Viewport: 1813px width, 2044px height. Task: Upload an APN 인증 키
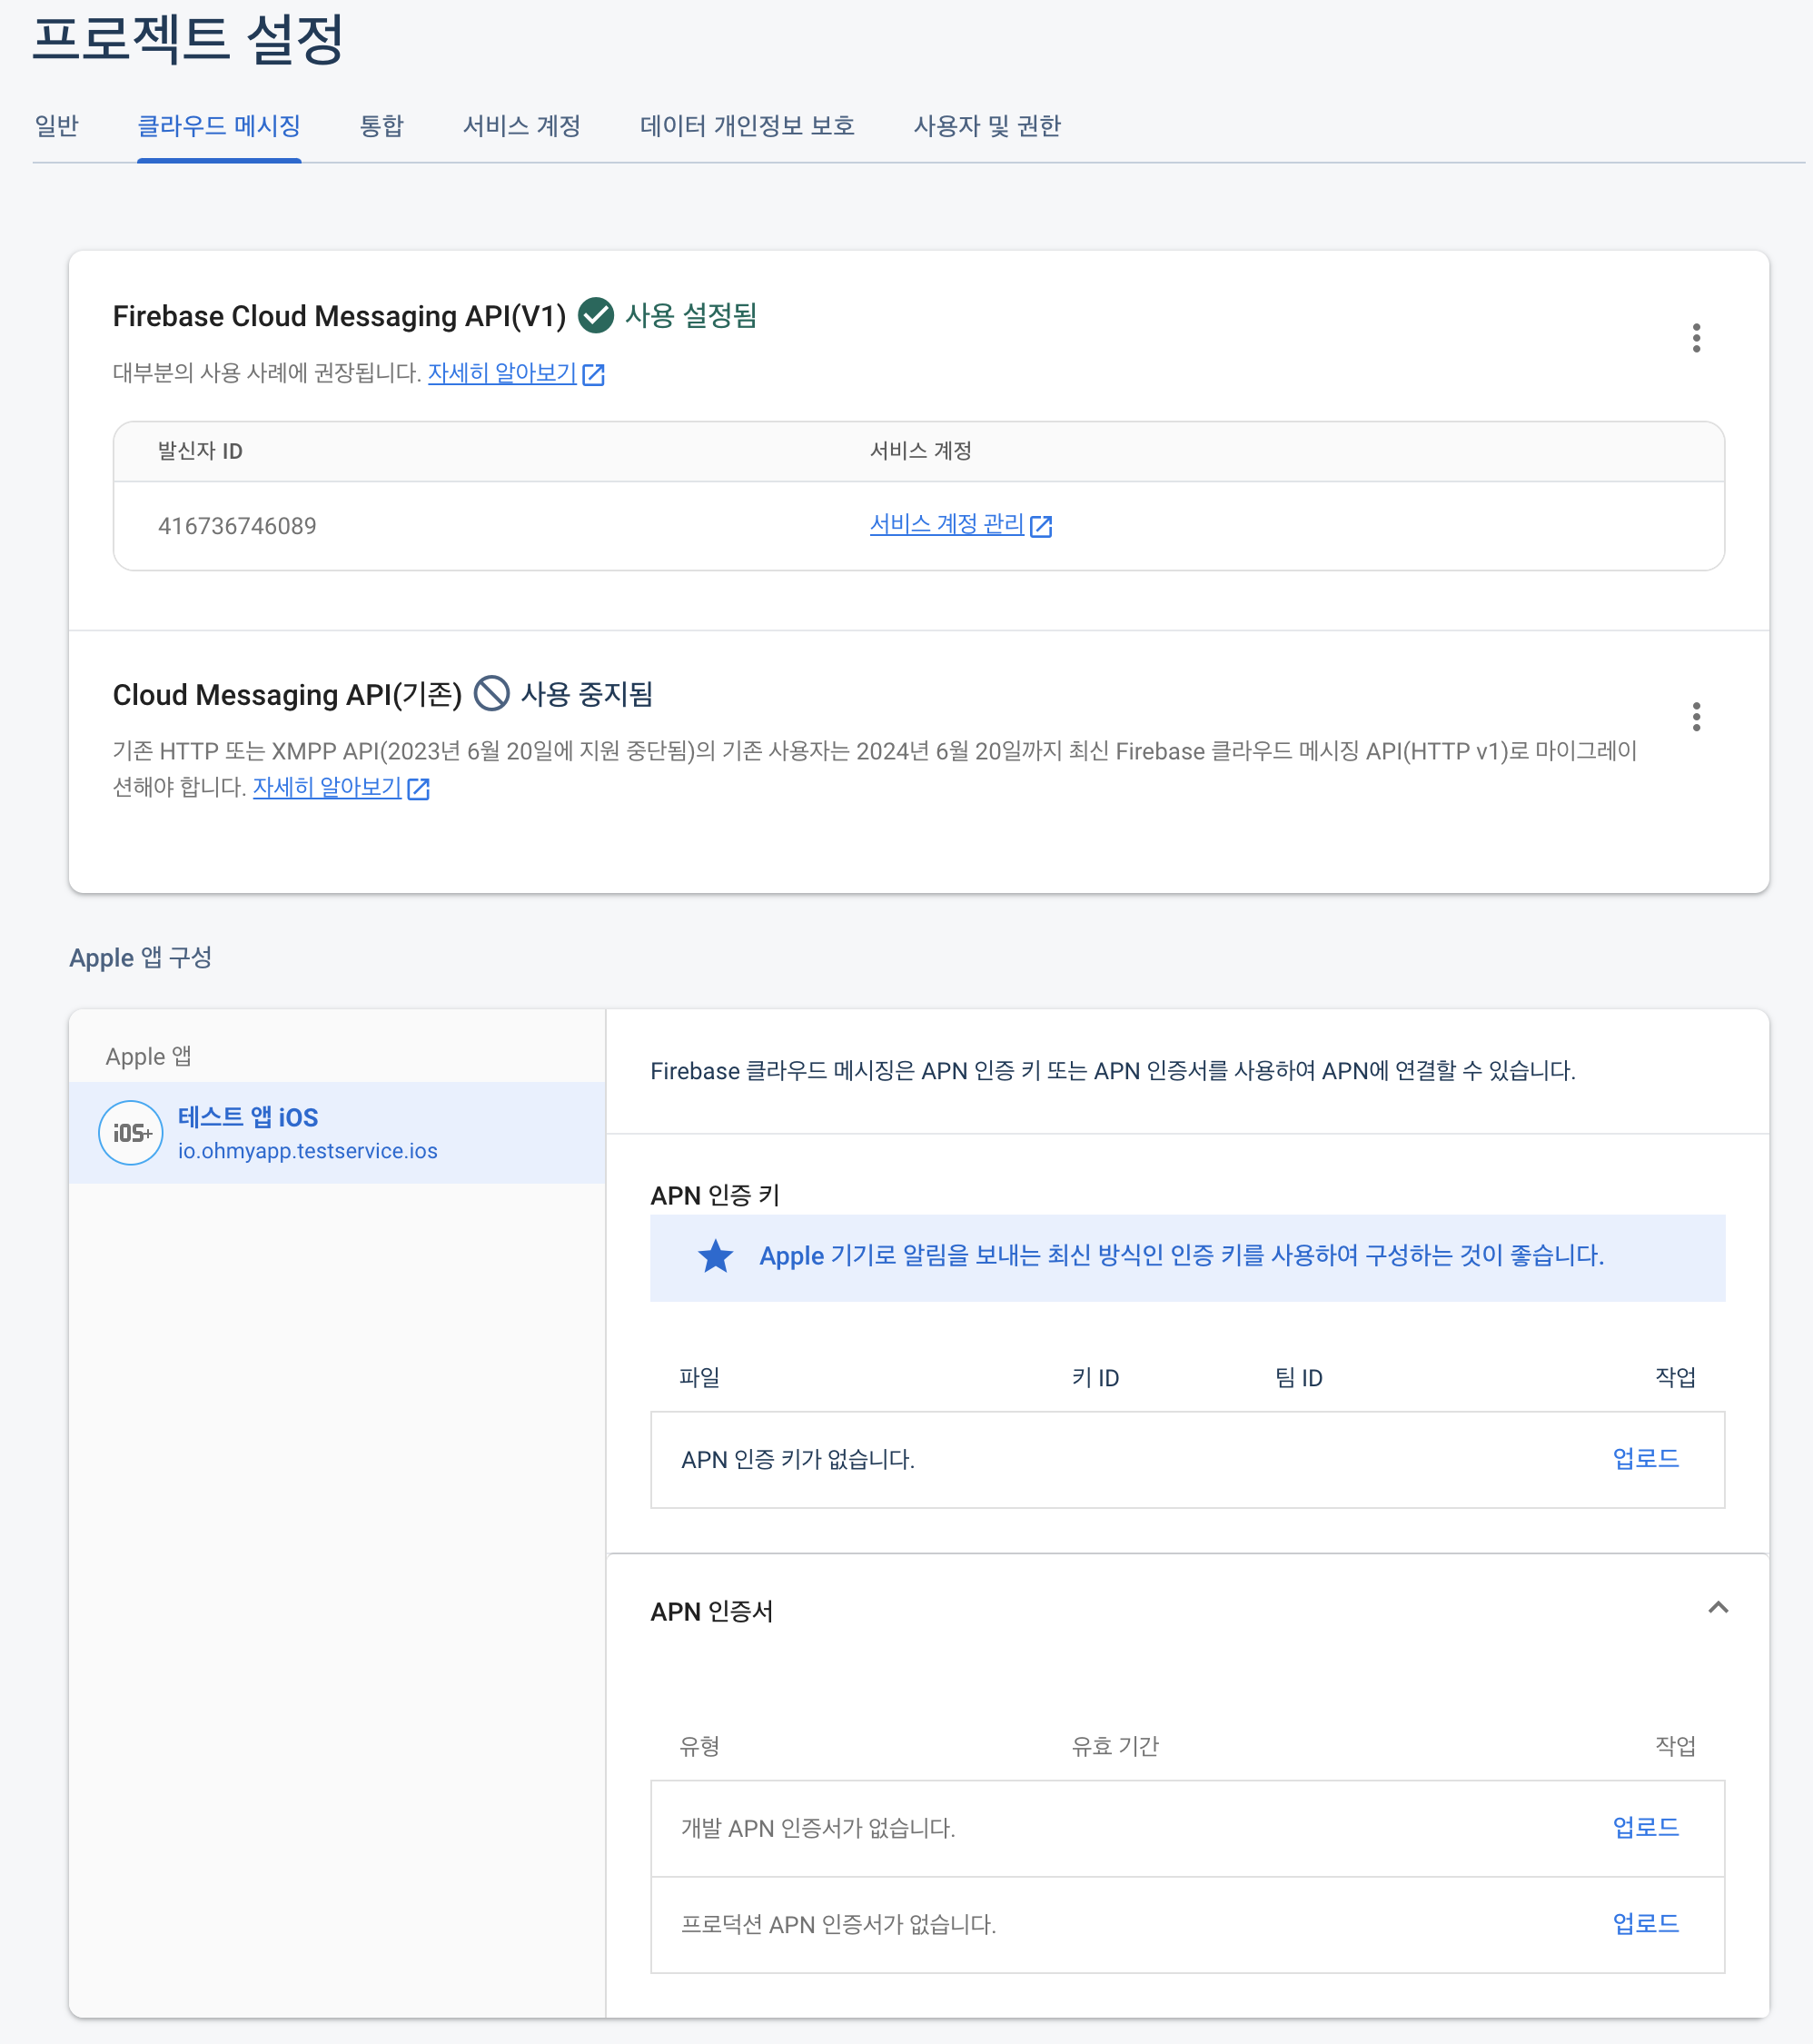(1646, 1458)
